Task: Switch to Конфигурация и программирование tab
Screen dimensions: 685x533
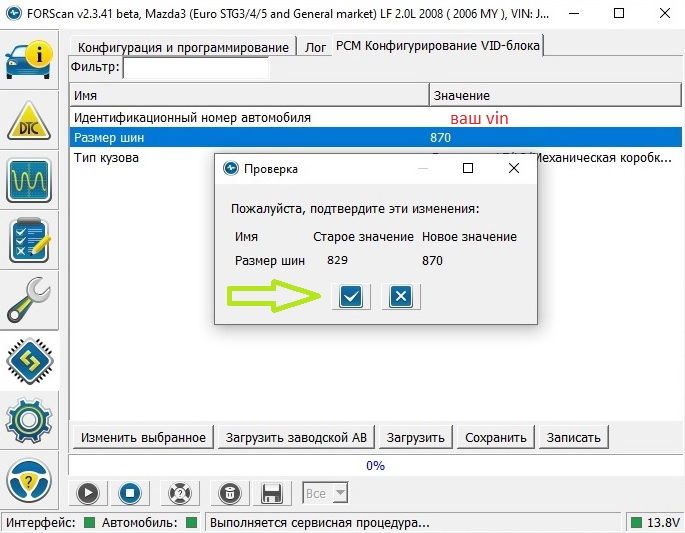Action: point(183,47)
